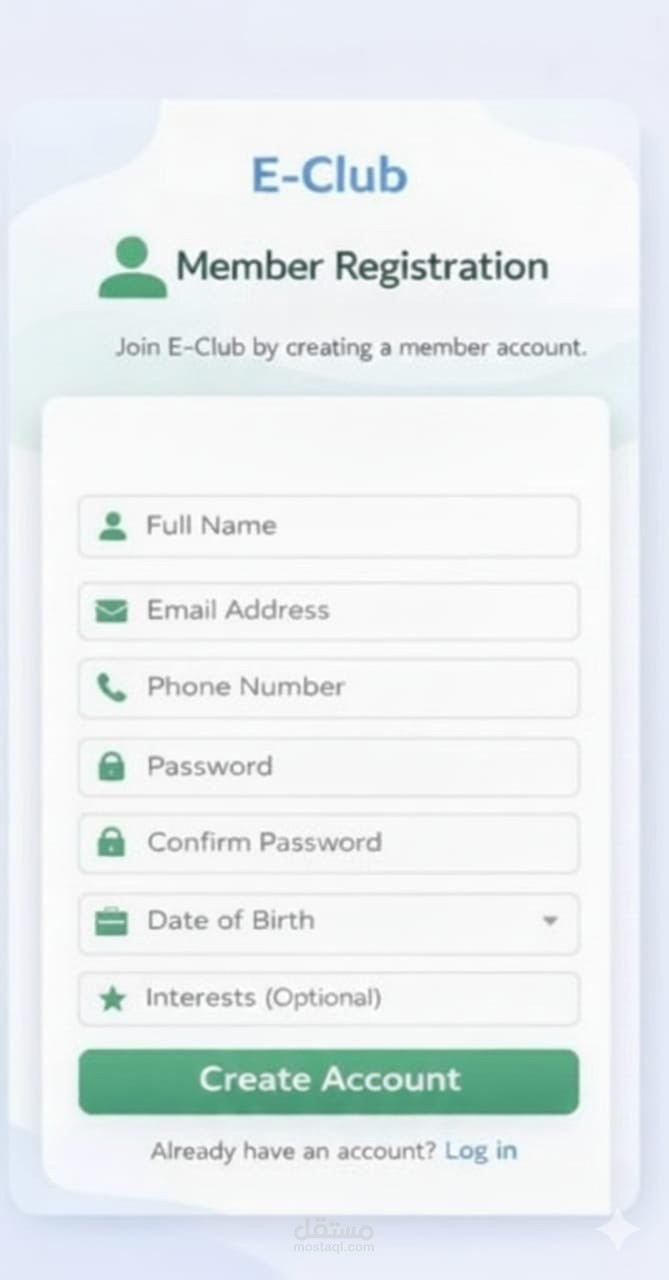Click the Member Registration heading
The height and width of the screenshot is (1280, 669).
pos(362,266)
